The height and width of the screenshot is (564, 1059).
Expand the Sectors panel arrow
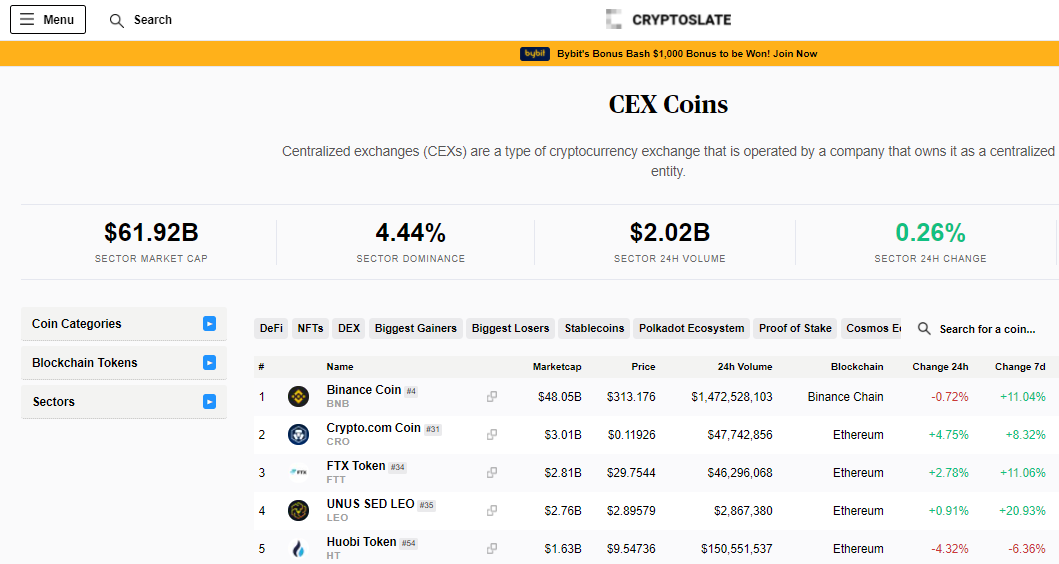209,402
